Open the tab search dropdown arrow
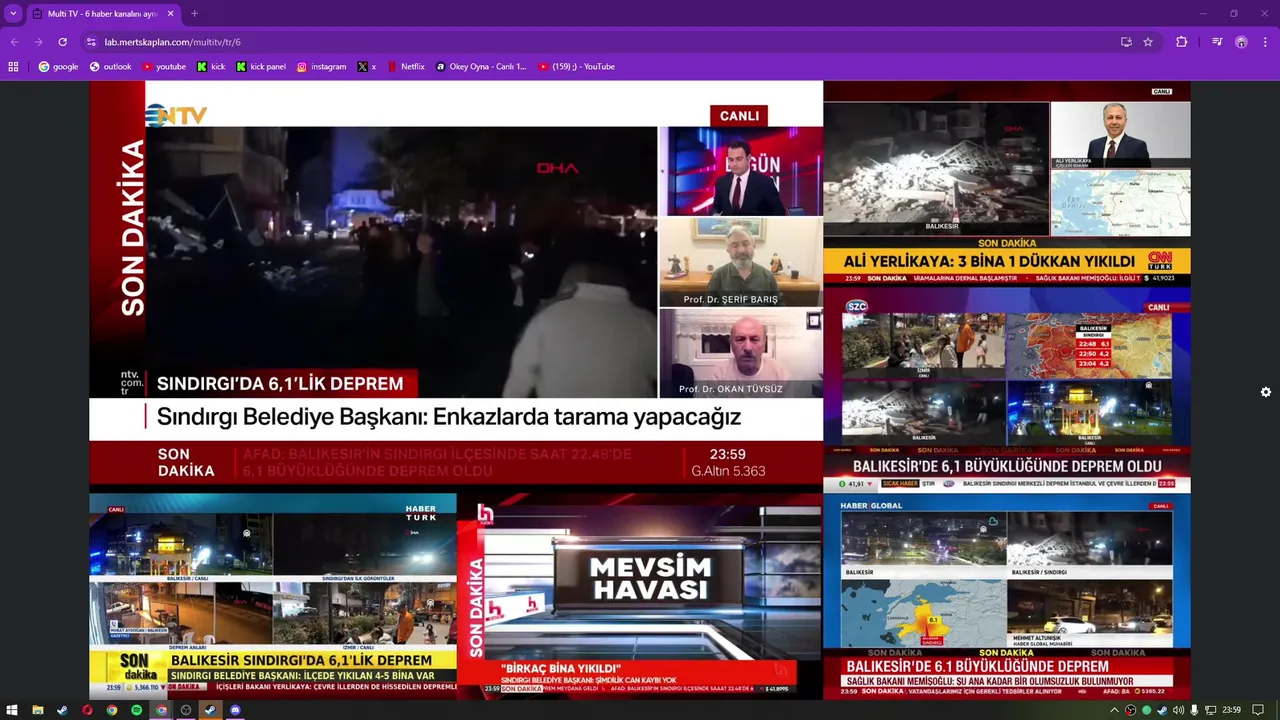 click(x=13, y=14)
